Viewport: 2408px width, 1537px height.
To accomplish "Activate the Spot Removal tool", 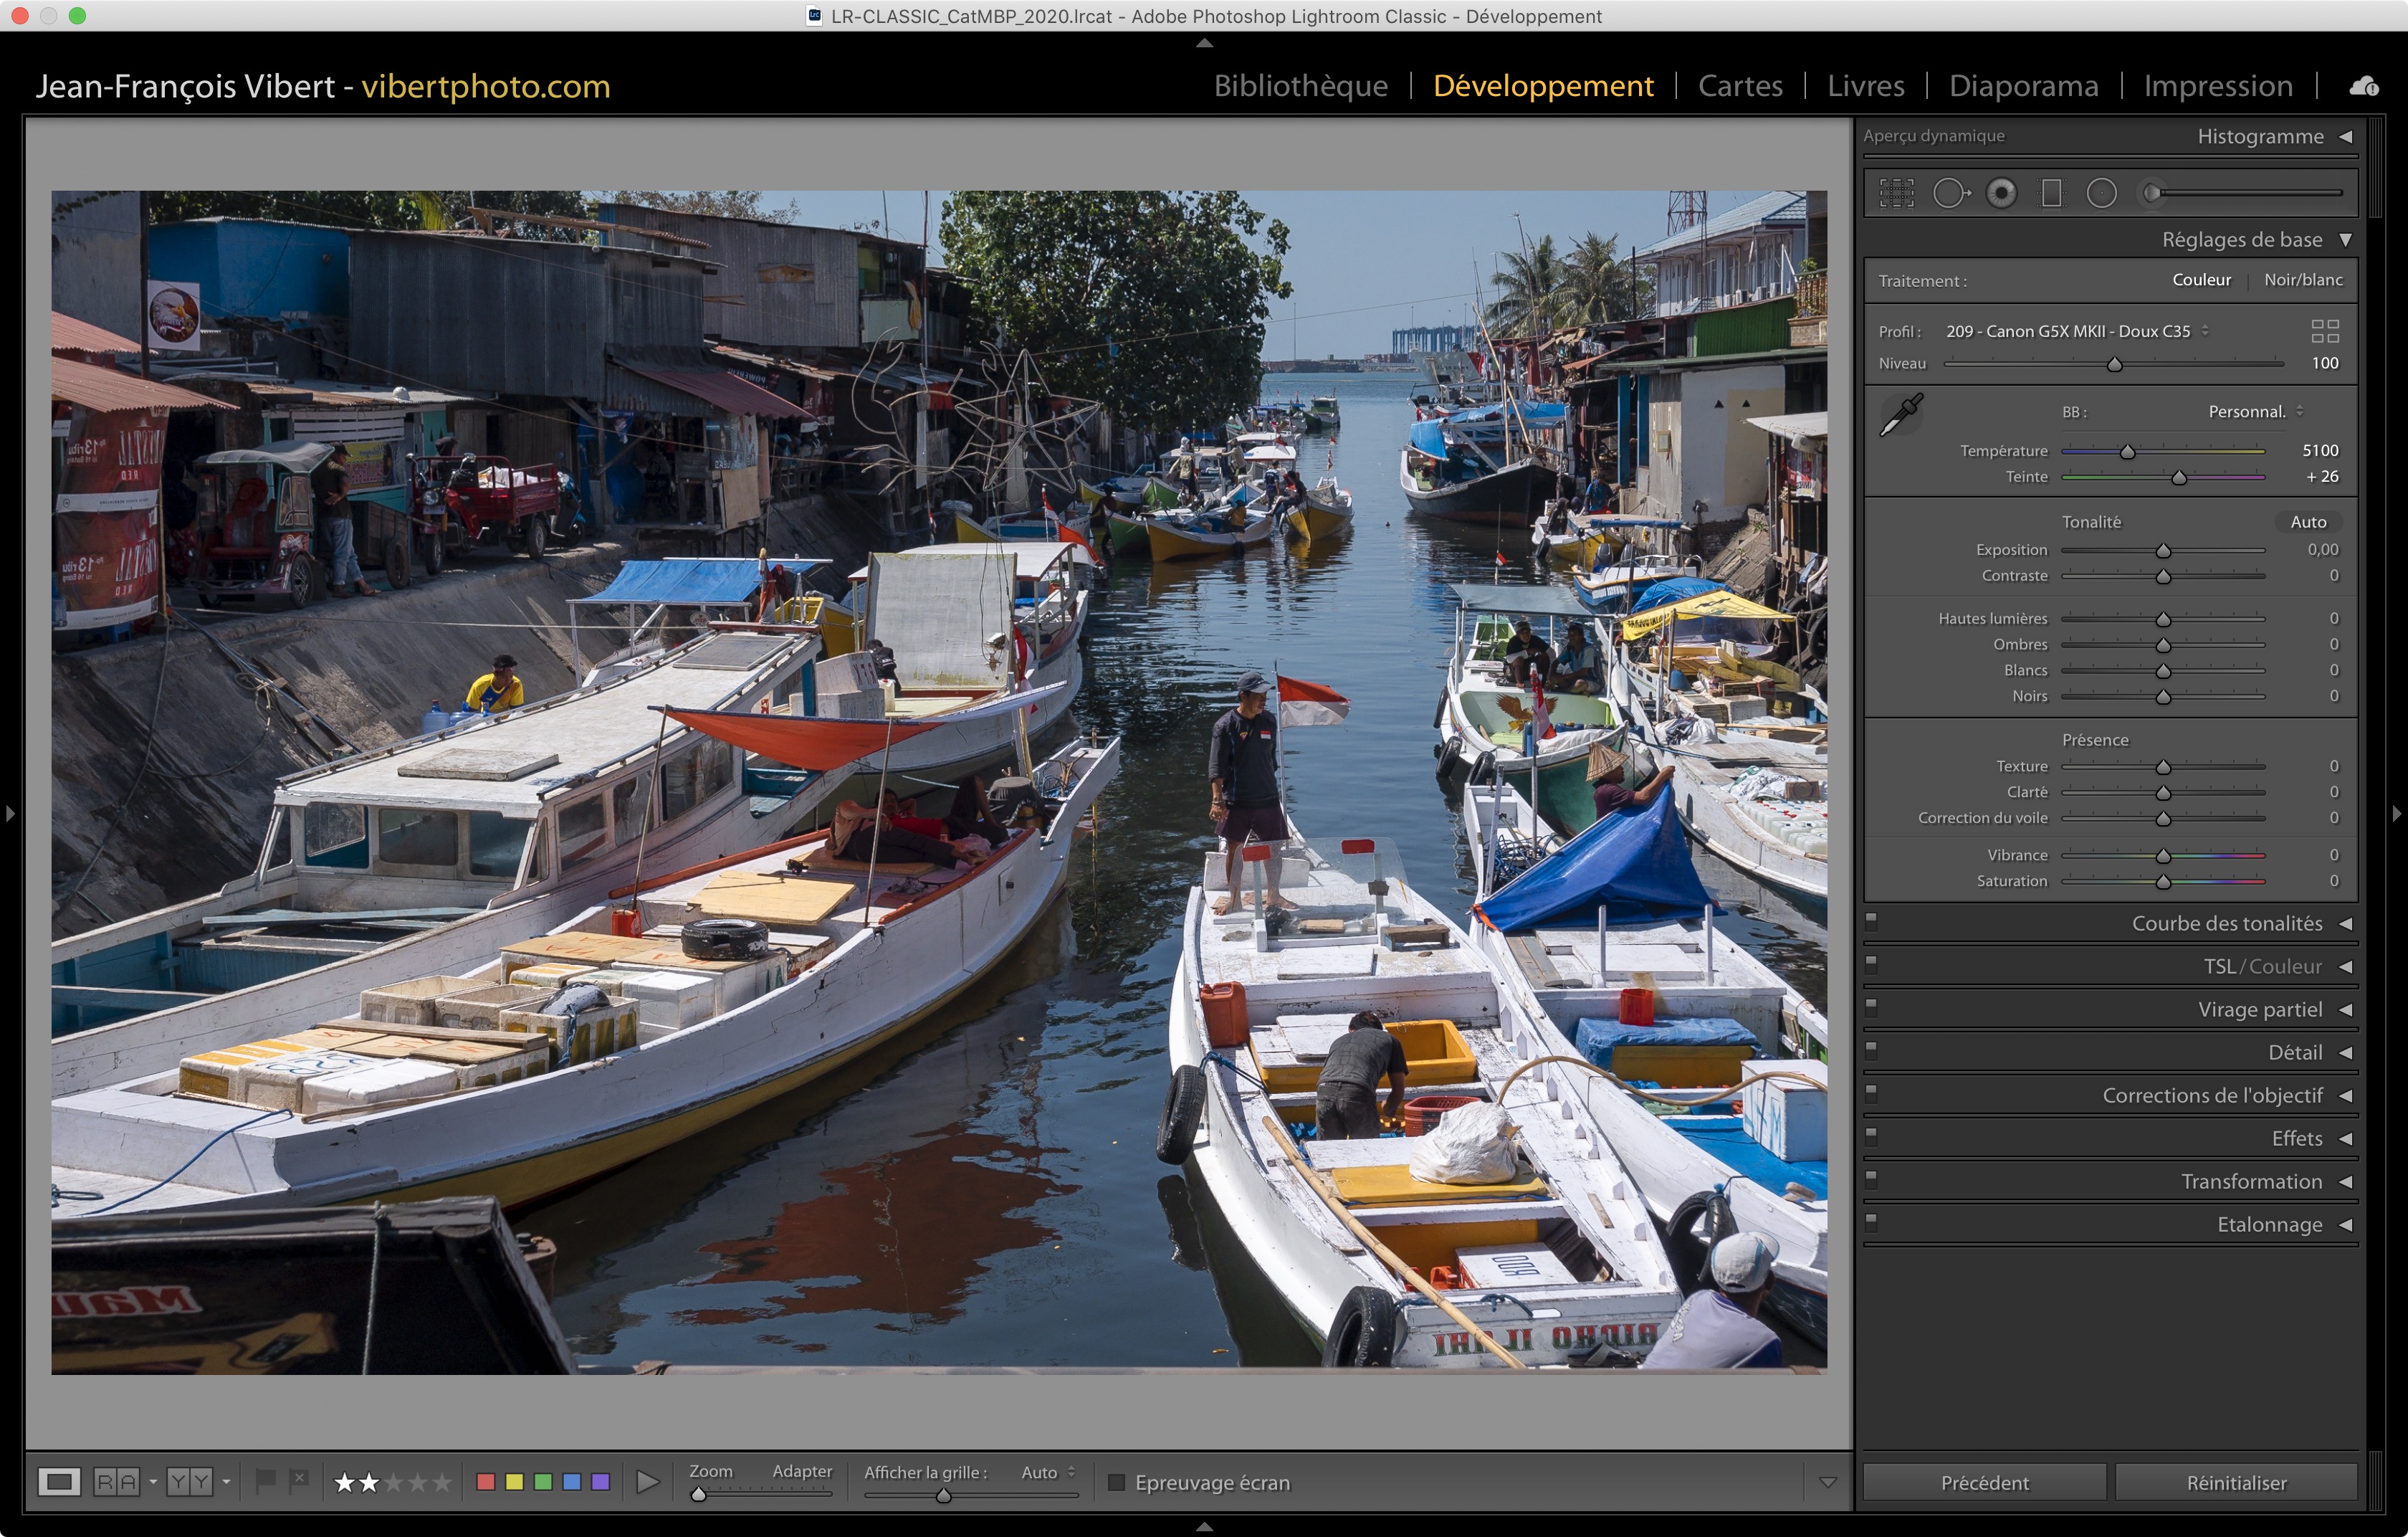I will click(1950, 193).
